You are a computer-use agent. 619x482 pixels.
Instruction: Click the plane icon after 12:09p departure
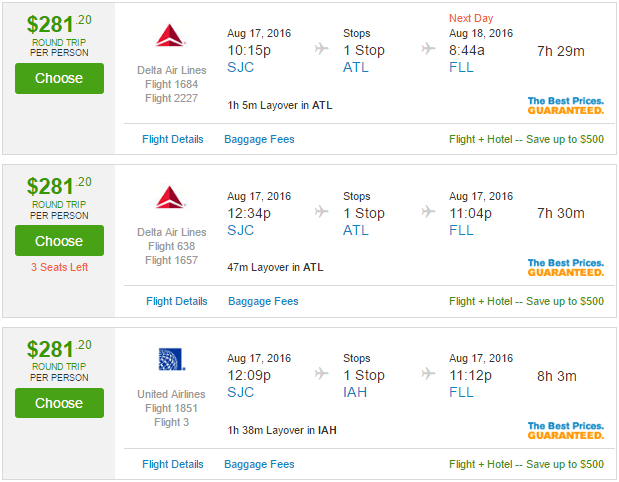tap(322, 373)
